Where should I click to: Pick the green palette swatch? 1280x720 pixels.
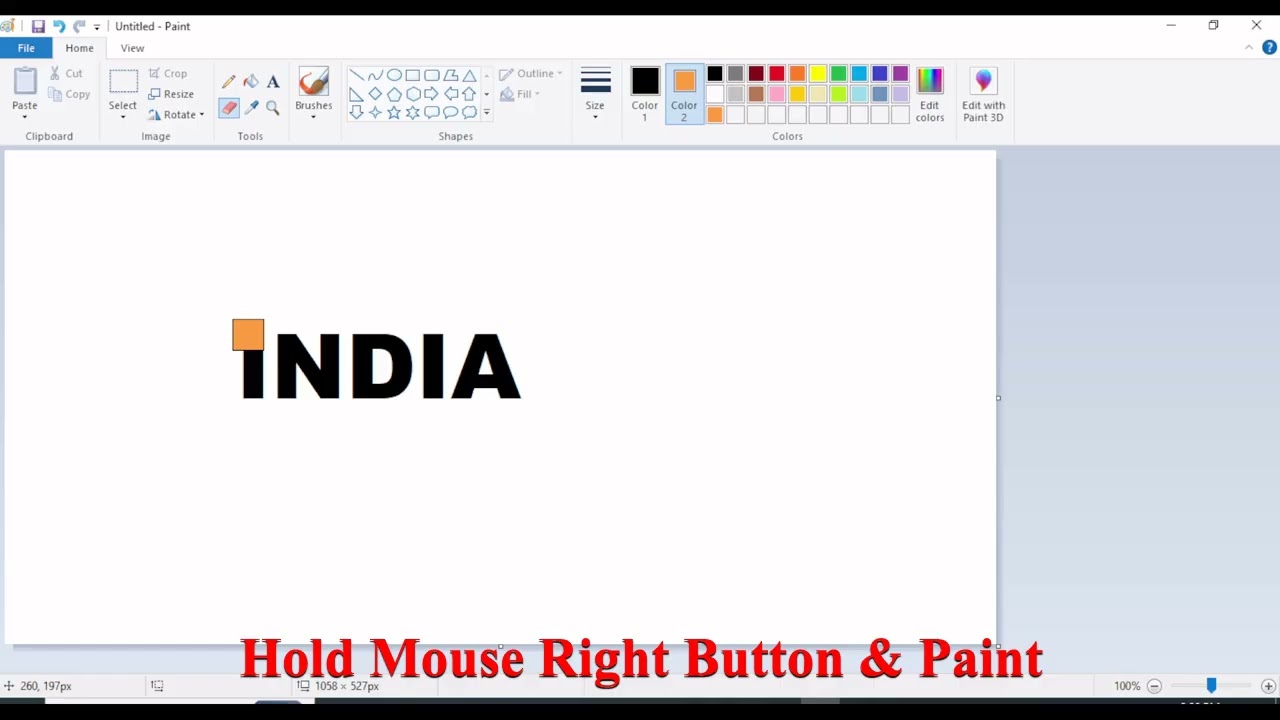pos(839,74)
